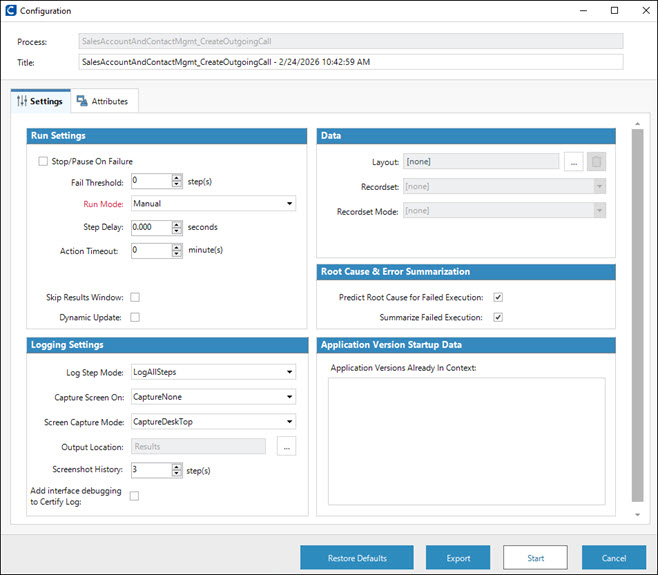Open the Capture Screen On dropdown
Screen dimensions: 658x575
[x=213, y=397]
